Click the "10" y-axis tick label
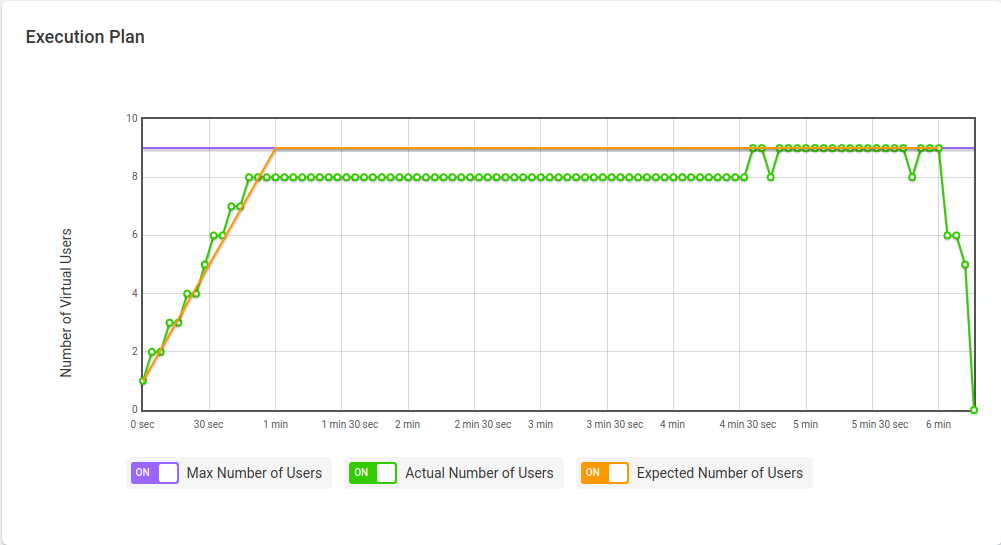Screen dimensions: 1001x545 (132, 119)
